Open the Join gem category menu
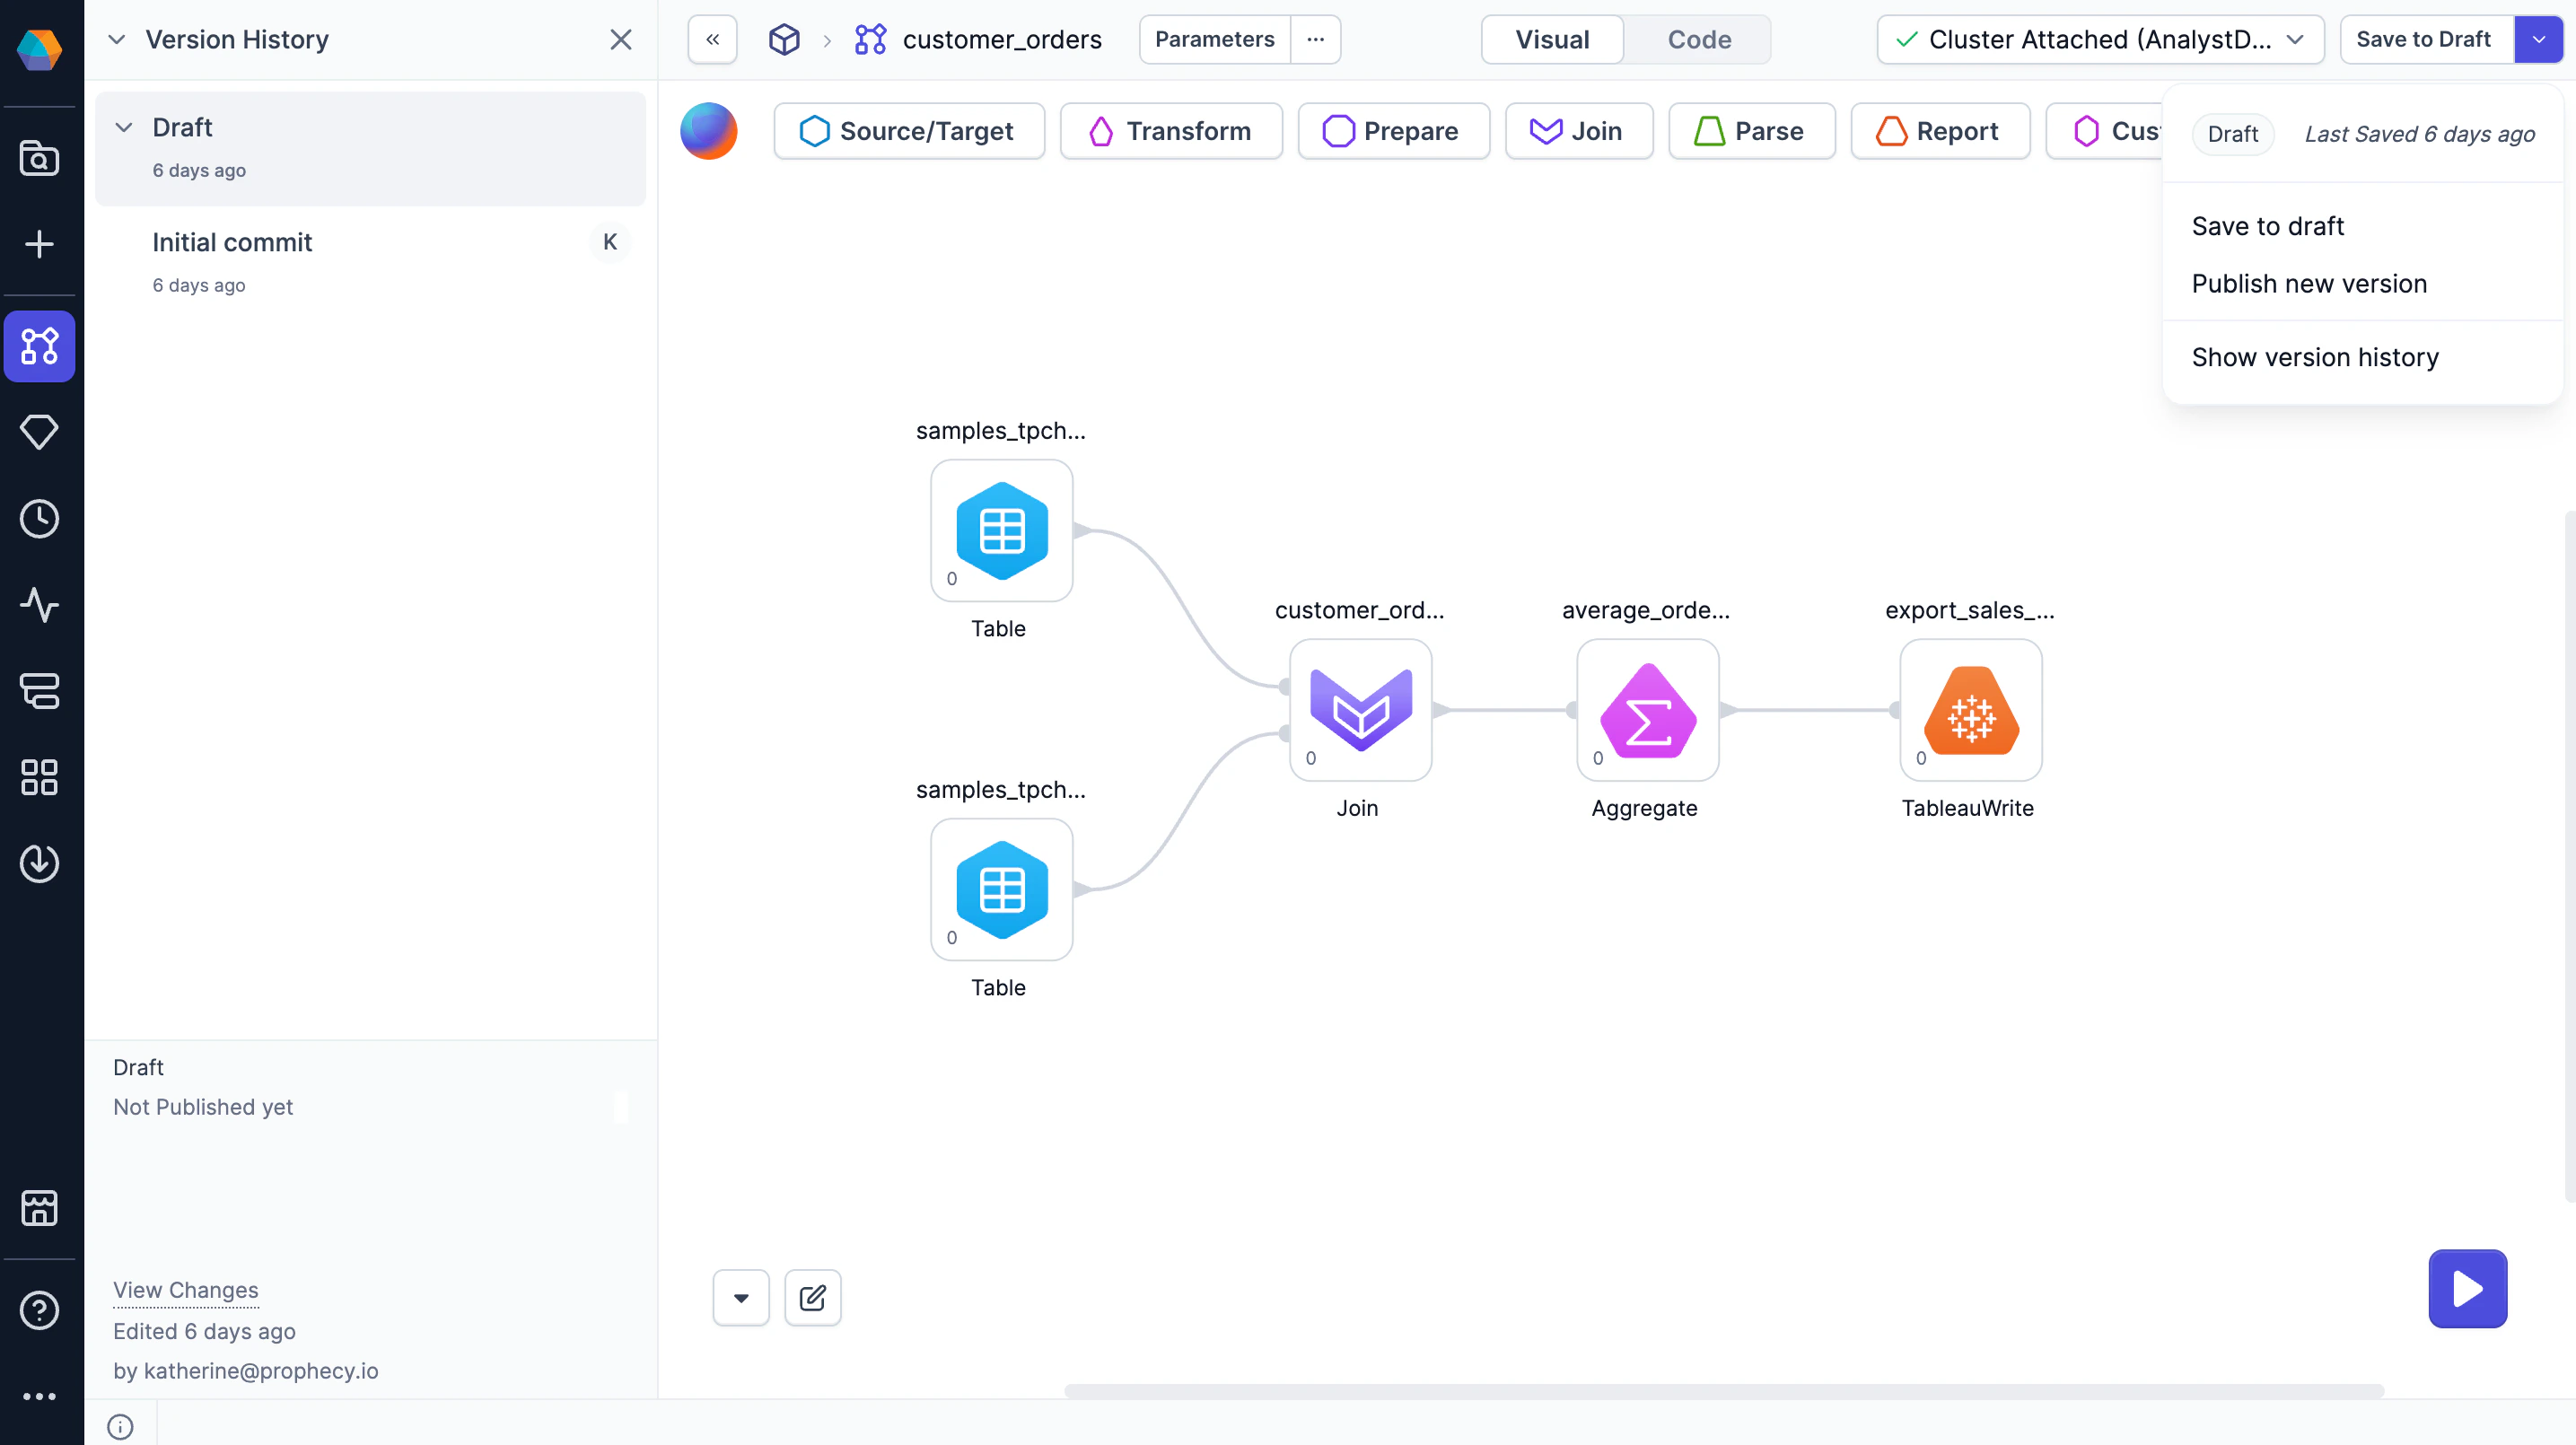The image size is (2576, 1445). [1579, 131]
